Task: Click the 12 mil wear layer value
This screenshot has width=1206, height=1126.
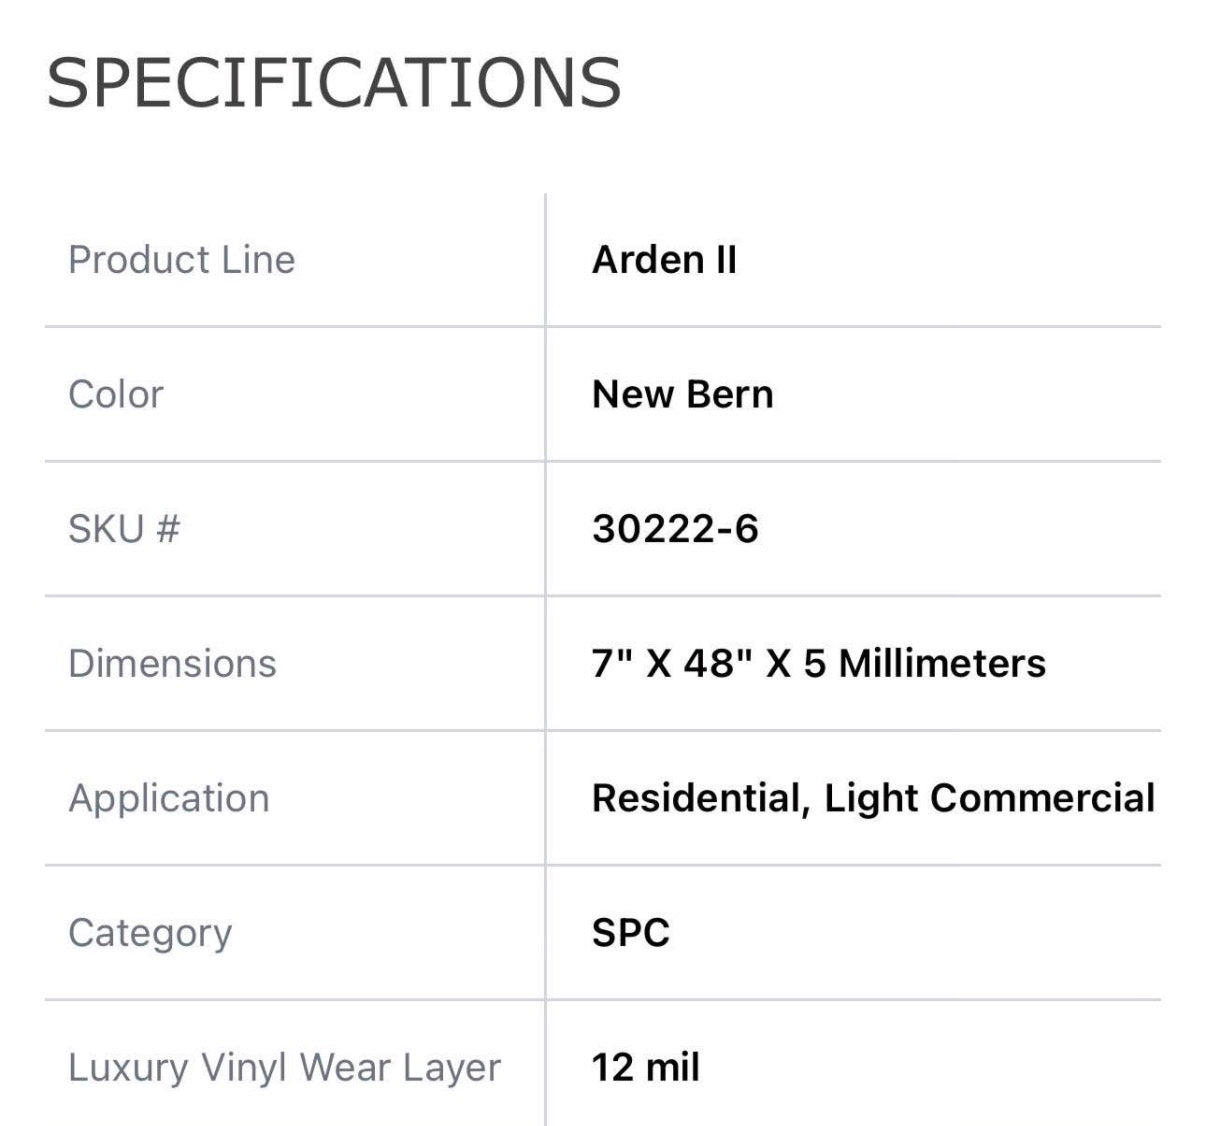Action: (645, 1067)
